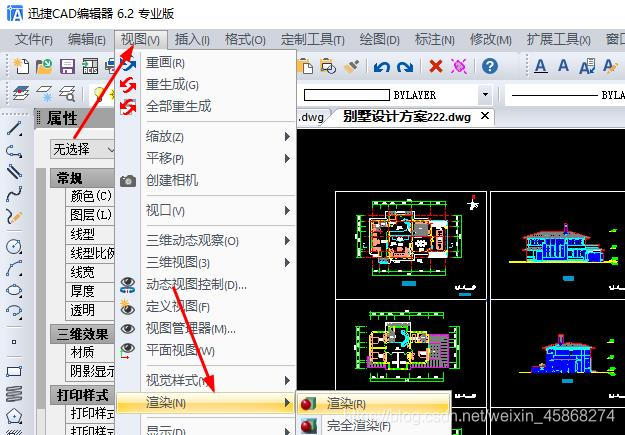Click the Paste clipboard icon

point(305,67)
